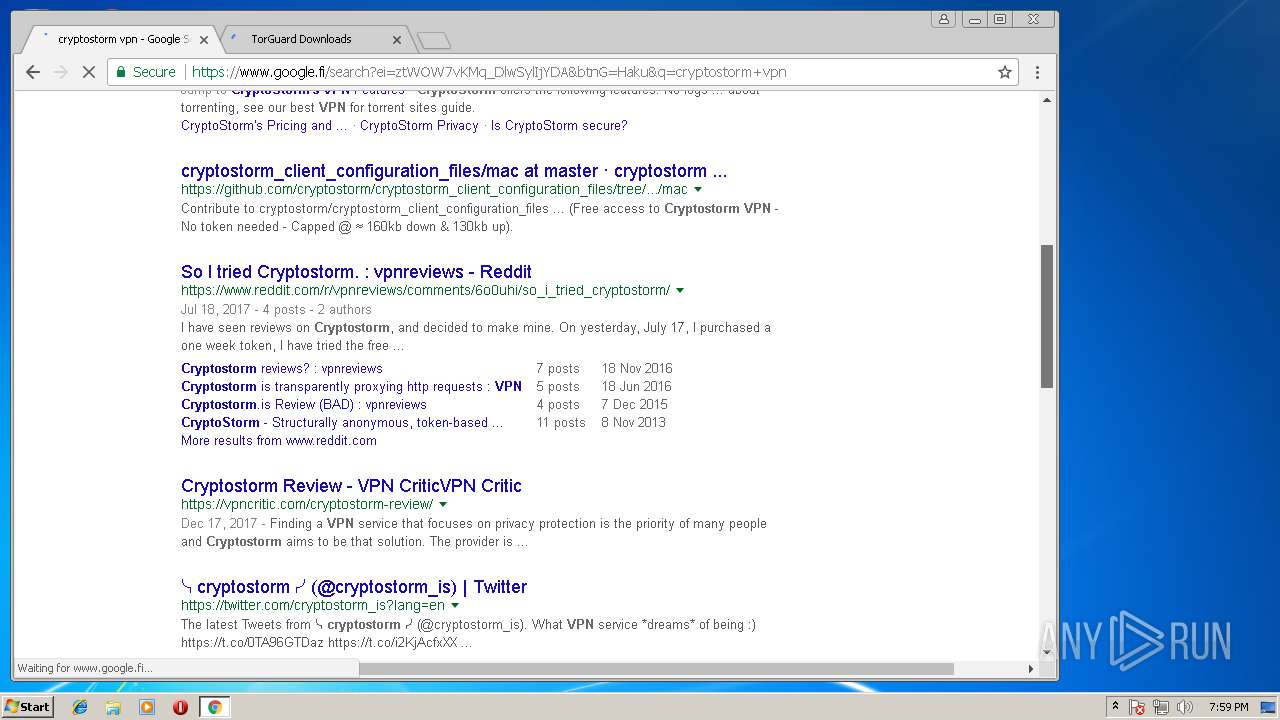Click the scroll down arrow
The width and height of the screenshot is (1280, 720).
point(1047,652)
